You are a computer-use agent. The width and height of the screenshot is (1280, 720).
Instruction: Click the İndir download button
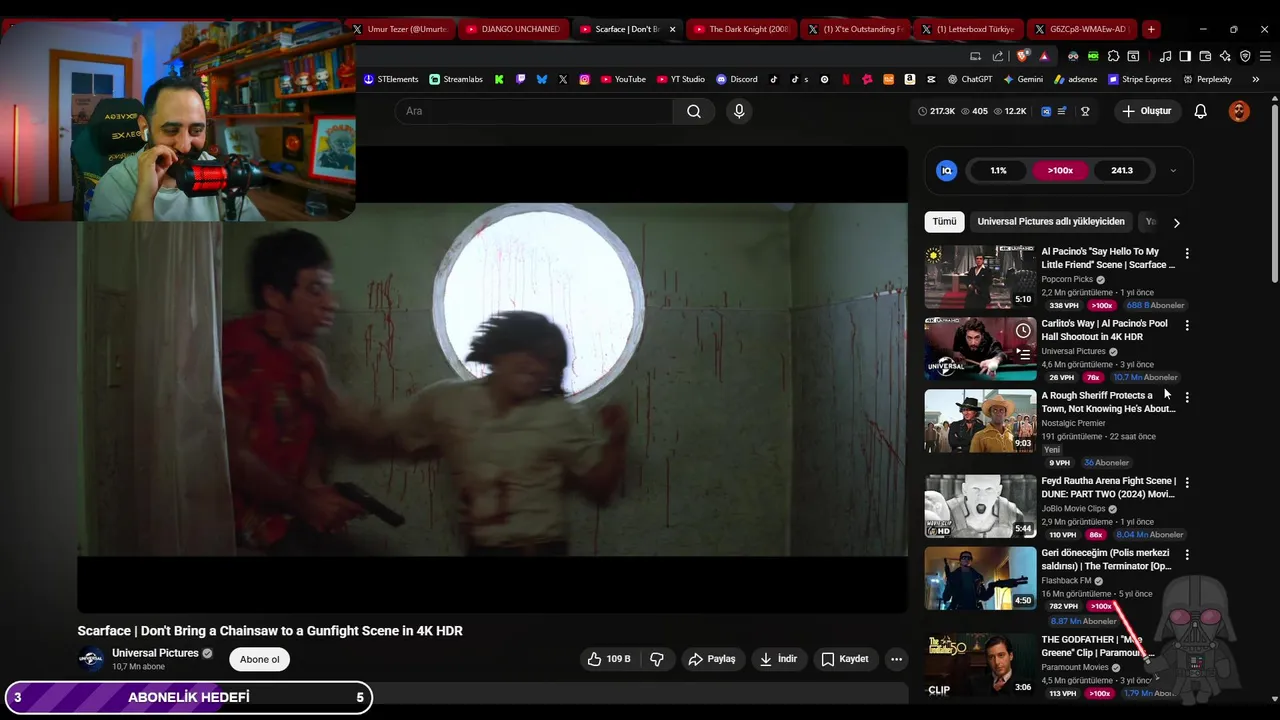(778, 659)
